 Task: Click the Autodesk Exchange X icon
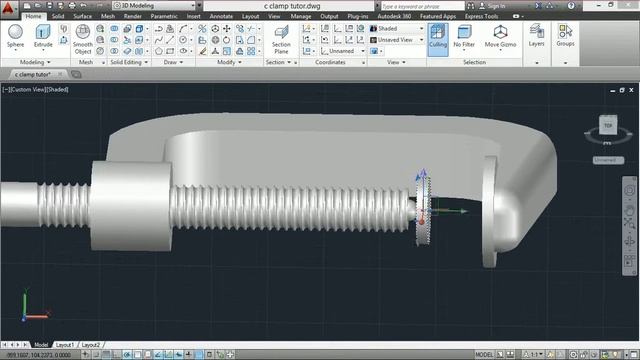(538, 6)
